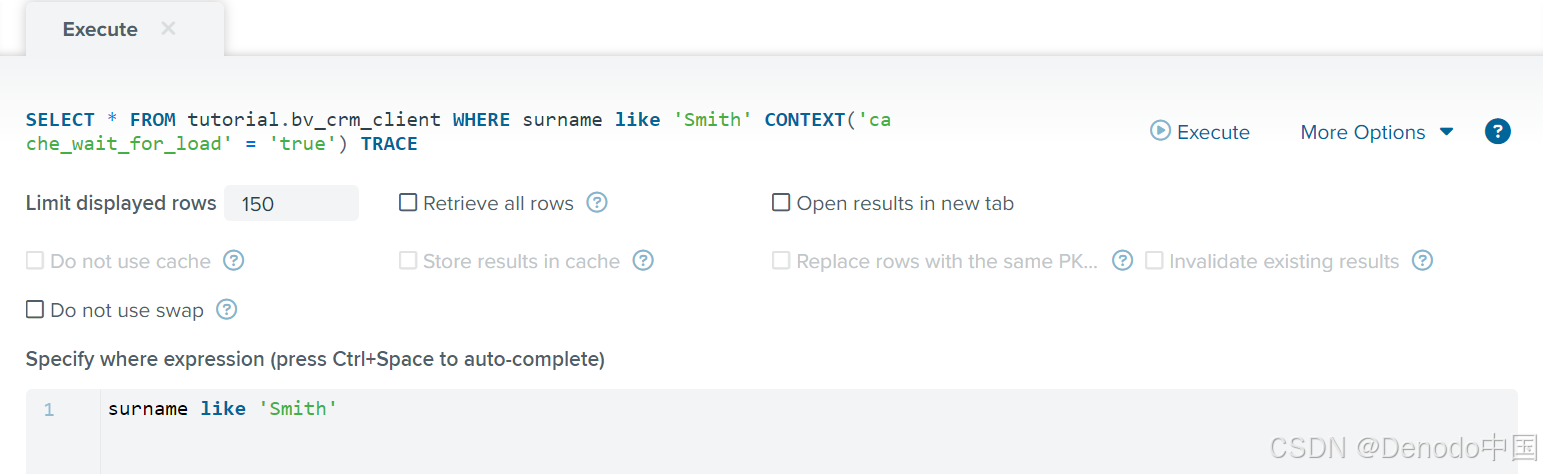Expand the More Options dropdown
1543x474 pixels.
1376,132
